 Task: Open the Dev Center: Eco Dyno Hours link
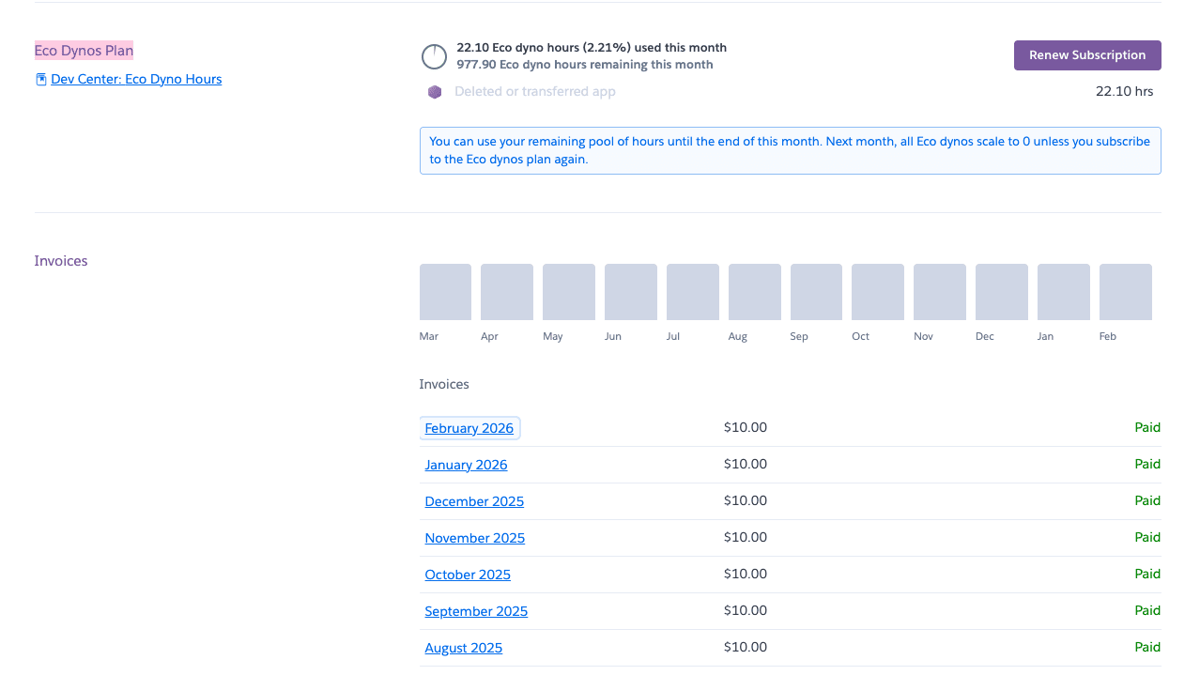[x=136, y=79]
